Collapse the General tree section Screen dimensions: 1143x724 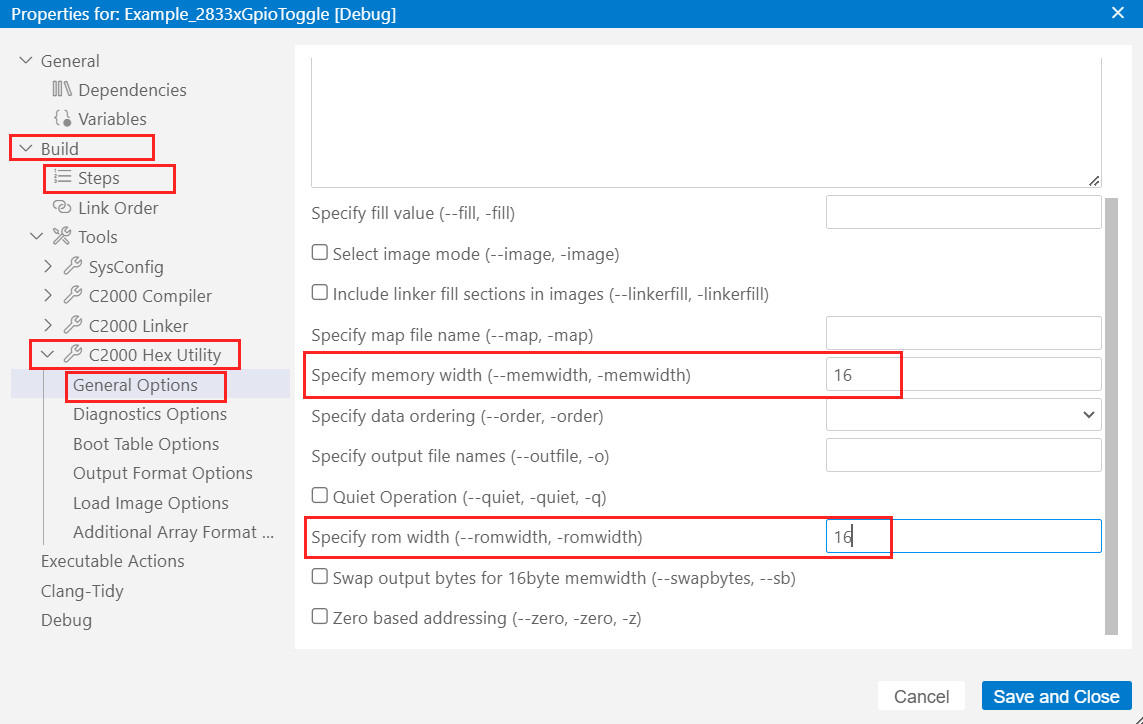(26, 61)
